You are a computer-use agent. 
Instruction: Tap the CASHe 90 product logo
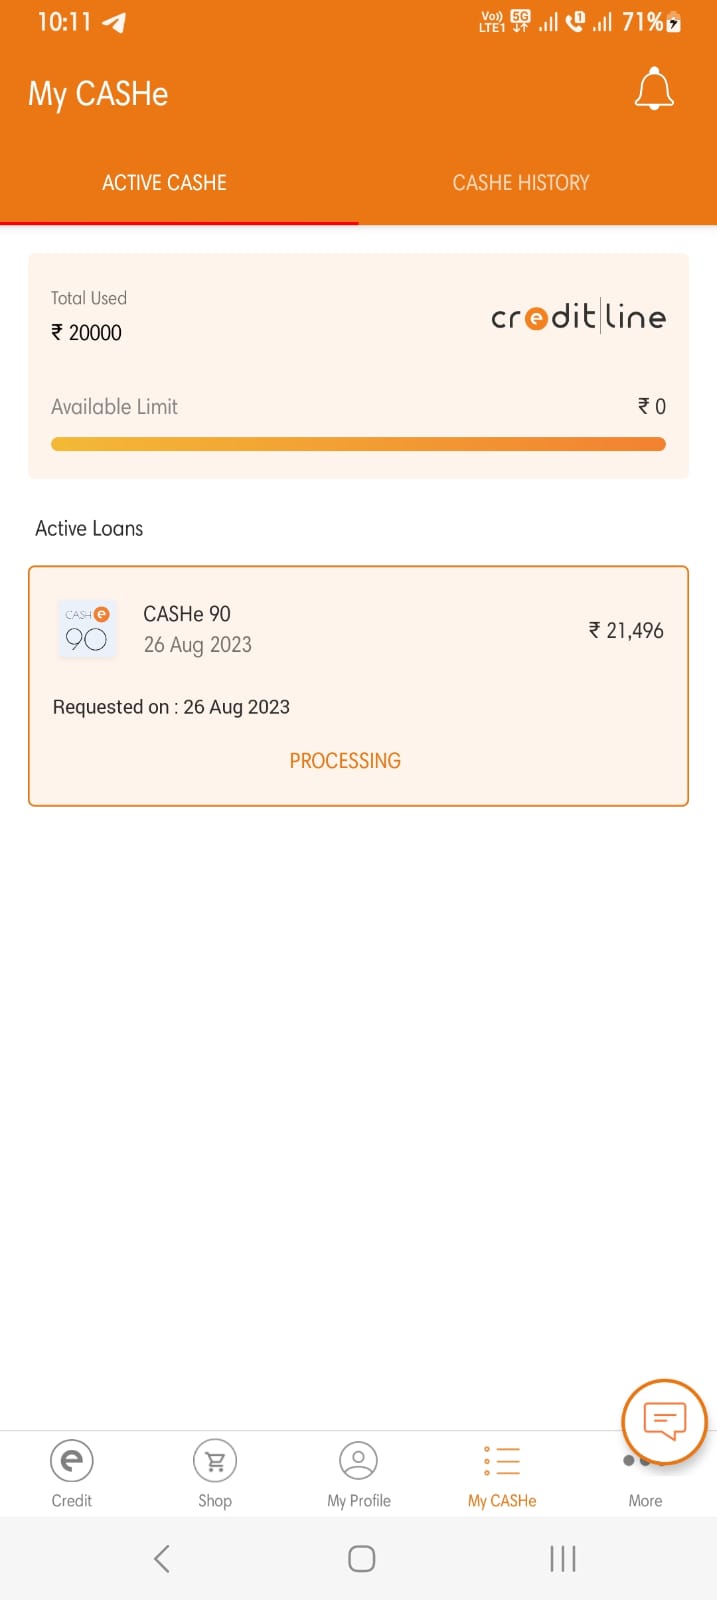point(87,629)
